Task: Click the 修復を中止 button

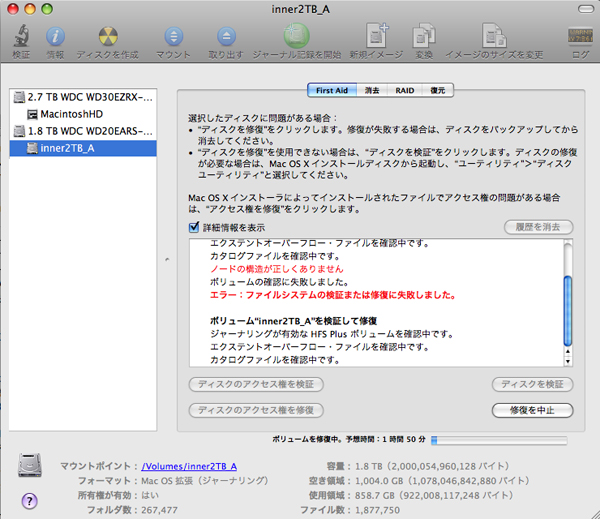Action: pos(532,410)
